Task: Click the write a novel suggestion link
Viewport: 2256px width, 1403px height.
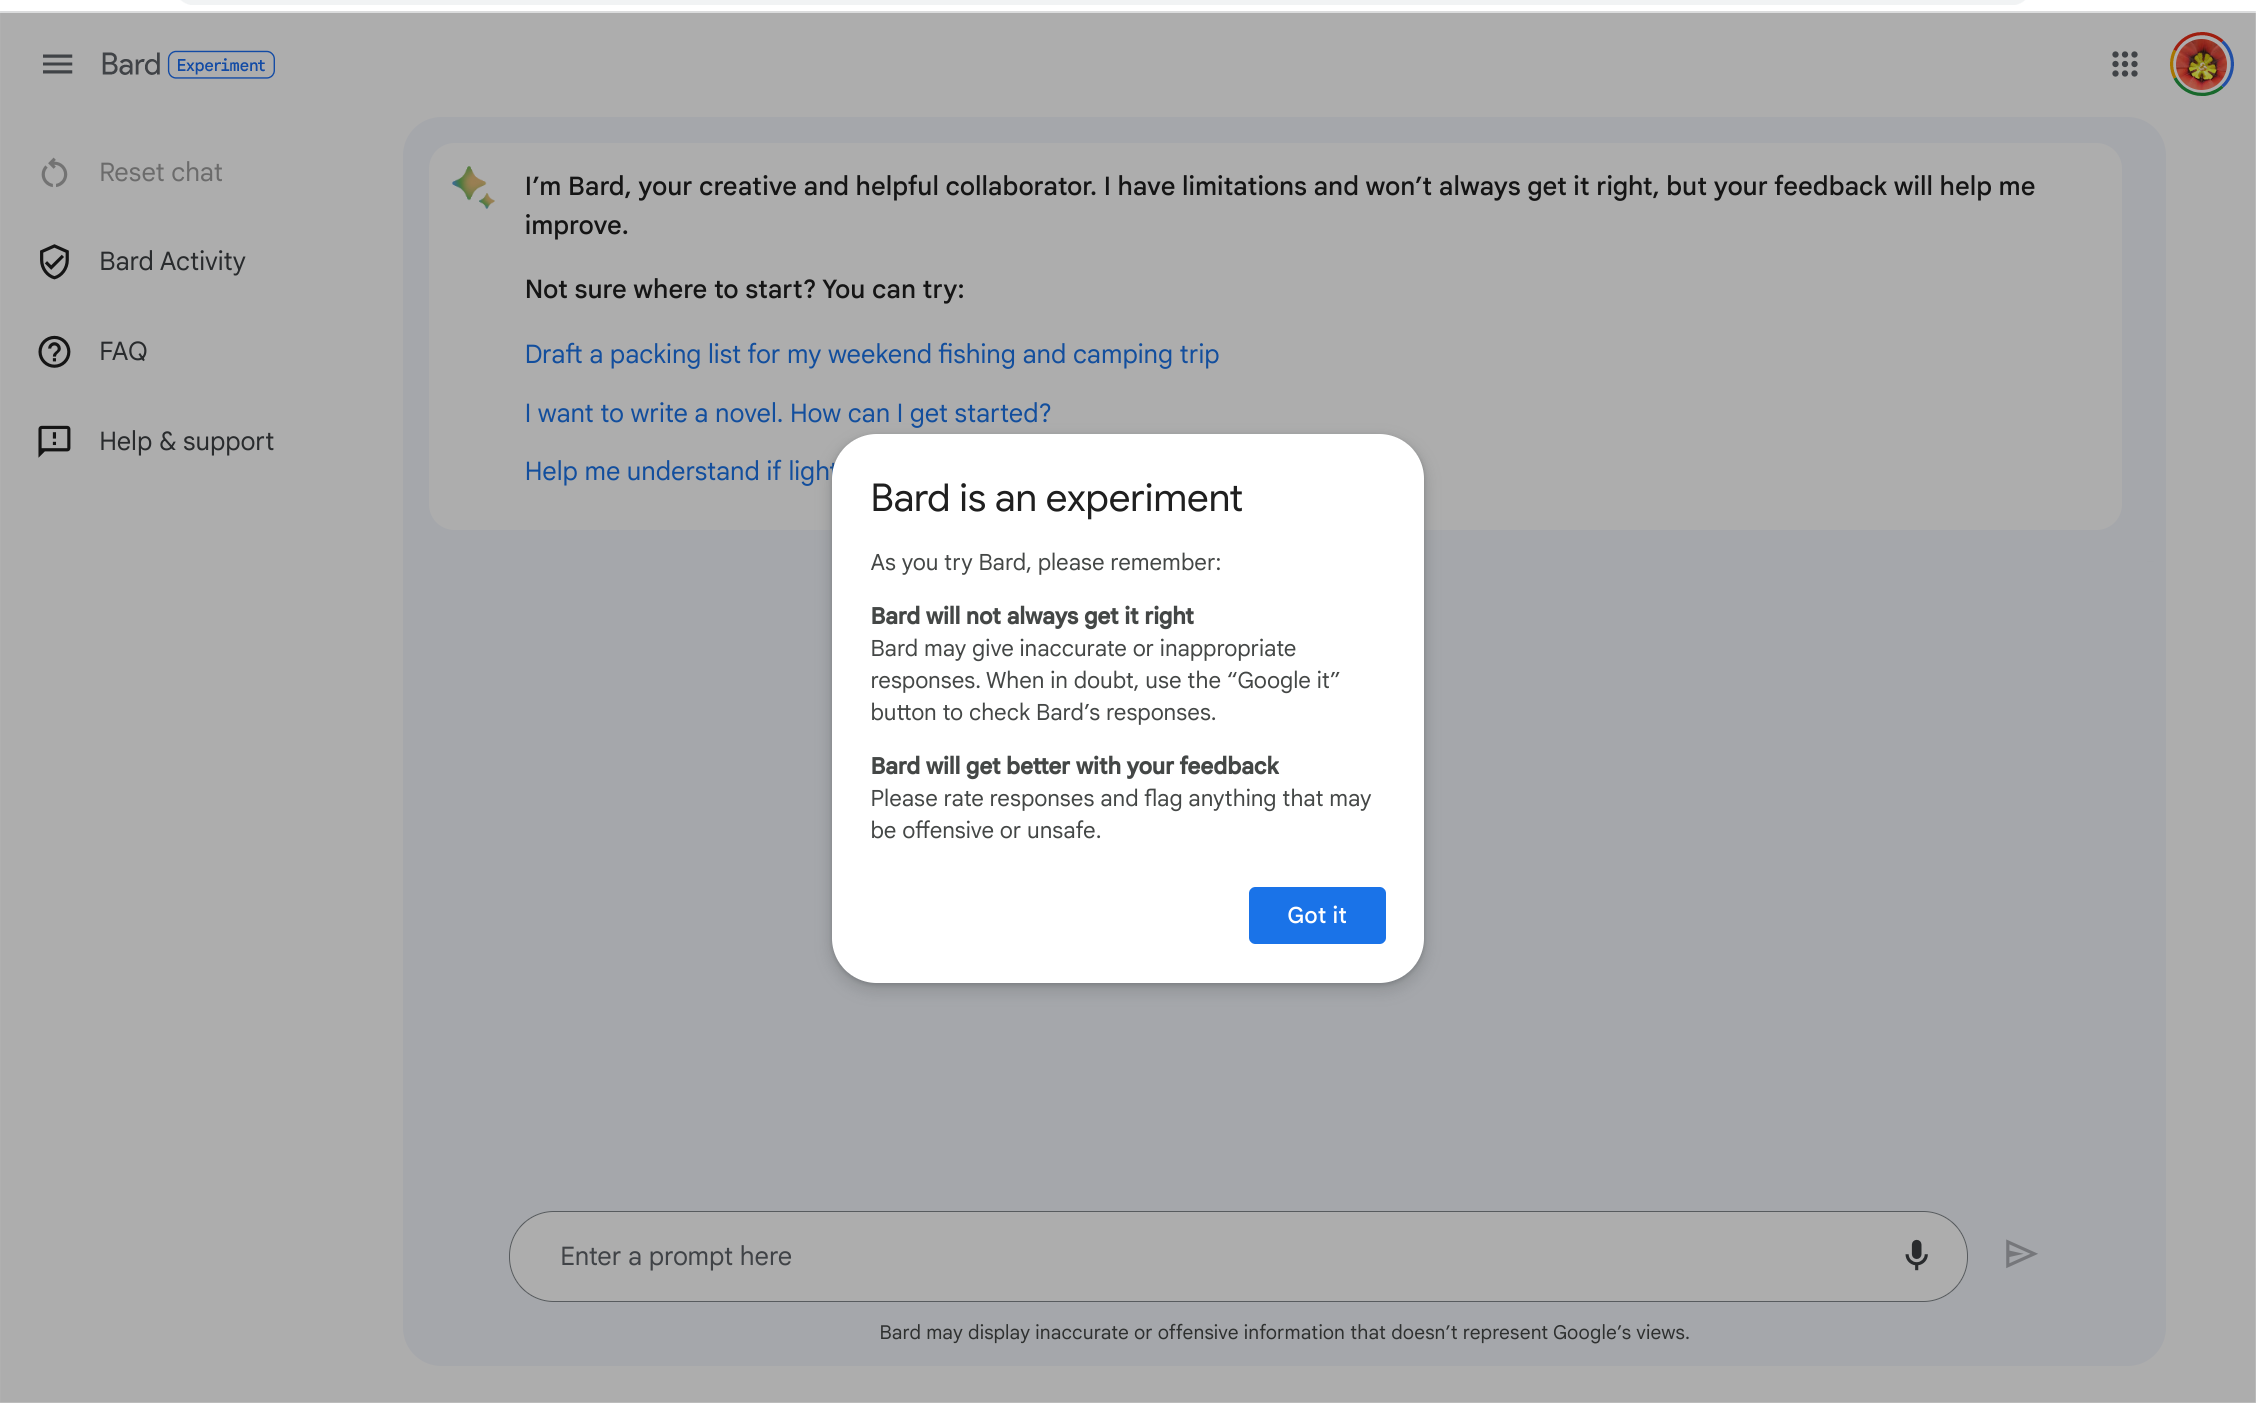Action: [787, 413]
